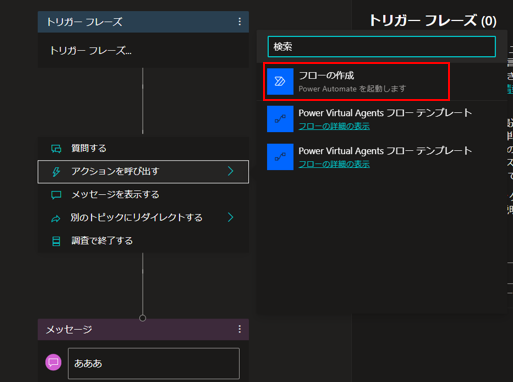Click the survey icon for 調査で終了する
513x382 pixels.
(56, 241)
